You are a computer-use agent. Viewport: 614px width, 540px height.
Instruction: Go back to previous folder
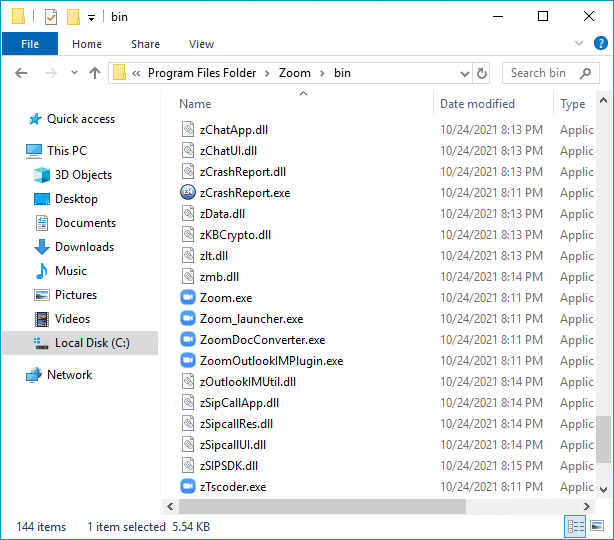tap(21, 73)
